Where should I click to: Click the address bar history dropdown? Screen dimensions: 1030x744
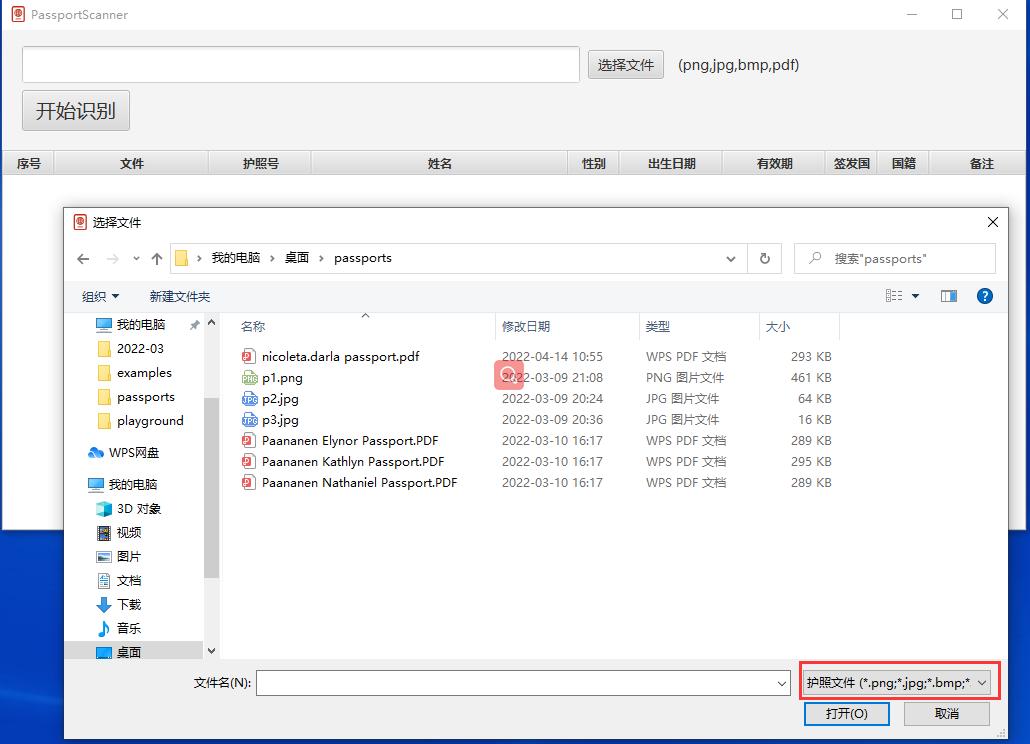pyautogui.click(x=730, y=259)
